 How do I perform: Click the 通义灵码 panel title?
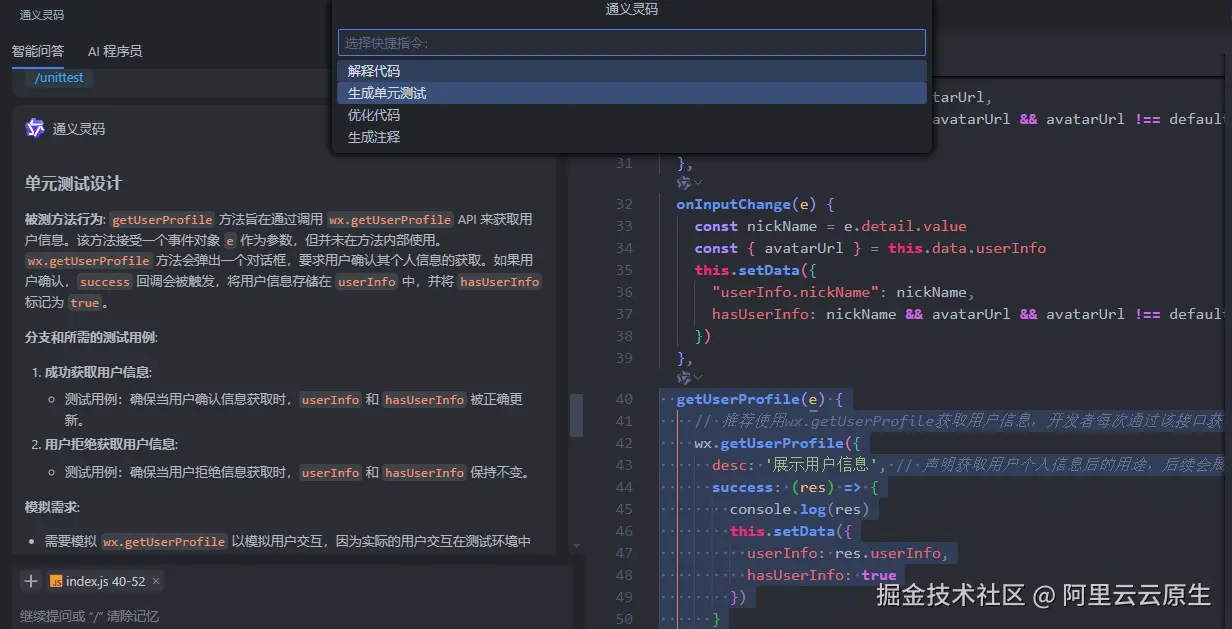[42, 15]
